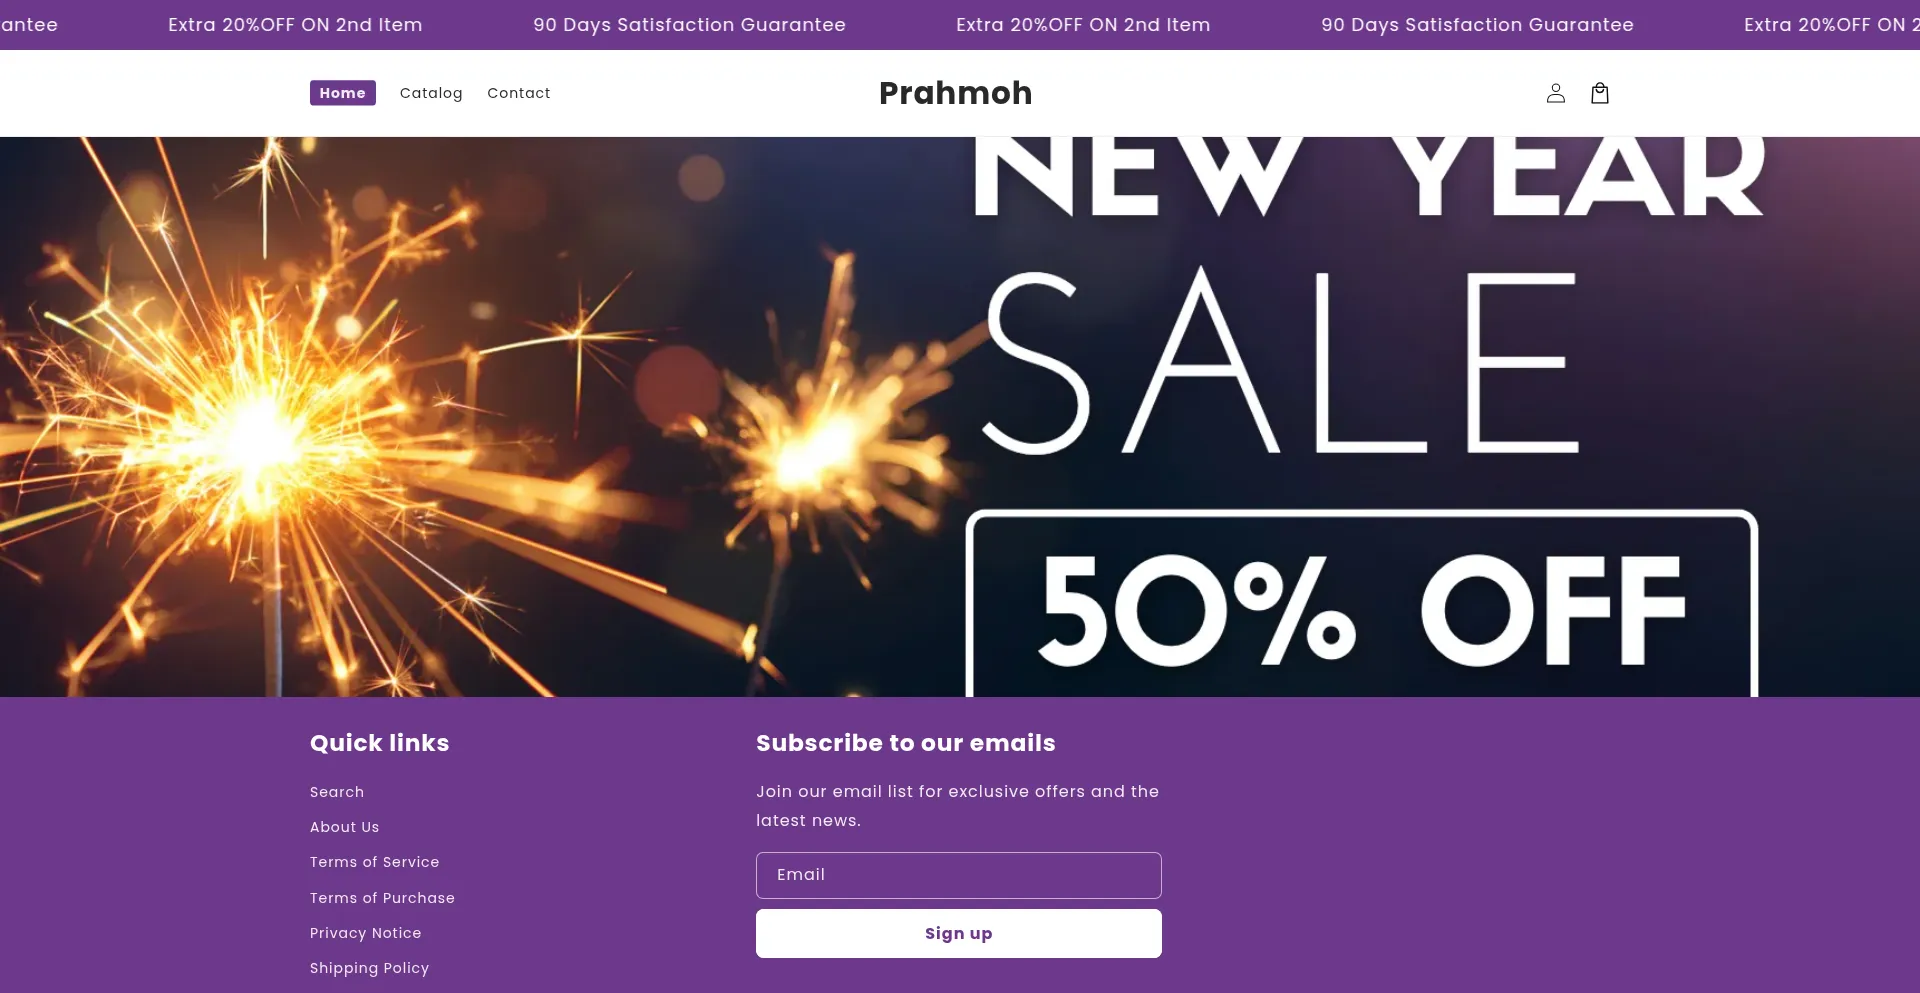Click the first 'Extra 20%OFF ON 2nd Item' announcement
This screenshot has width=1920, height=993.
(295, 25)
